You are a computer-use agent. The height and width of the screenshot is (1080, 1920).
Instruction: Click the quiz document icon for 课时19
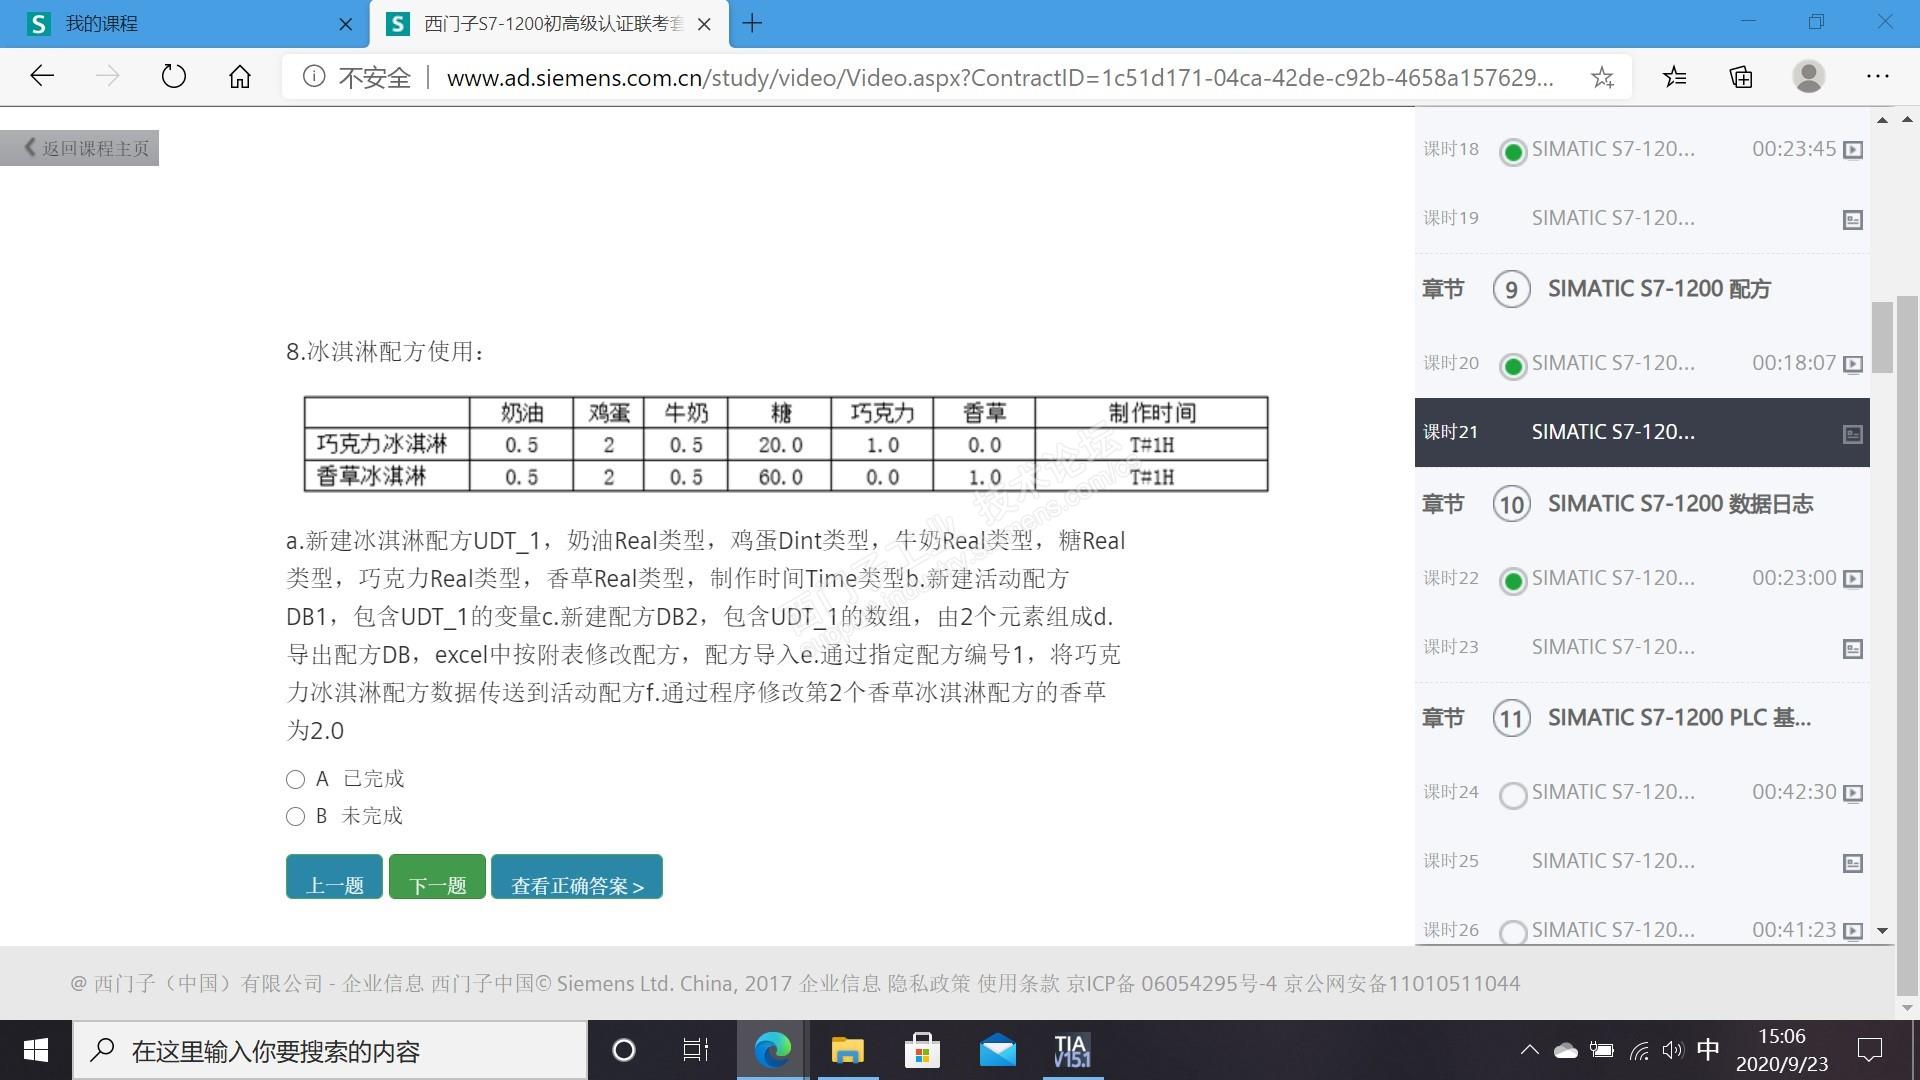tap(1853, 220)
